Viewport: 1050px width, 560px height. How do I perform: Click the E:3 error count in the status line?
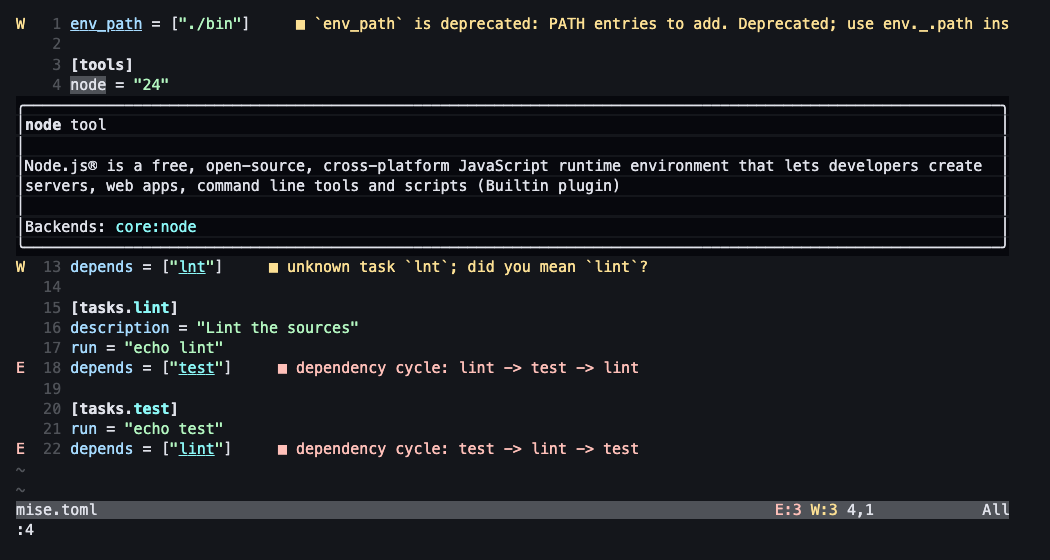pyautogui.click(x=788, y=510)
